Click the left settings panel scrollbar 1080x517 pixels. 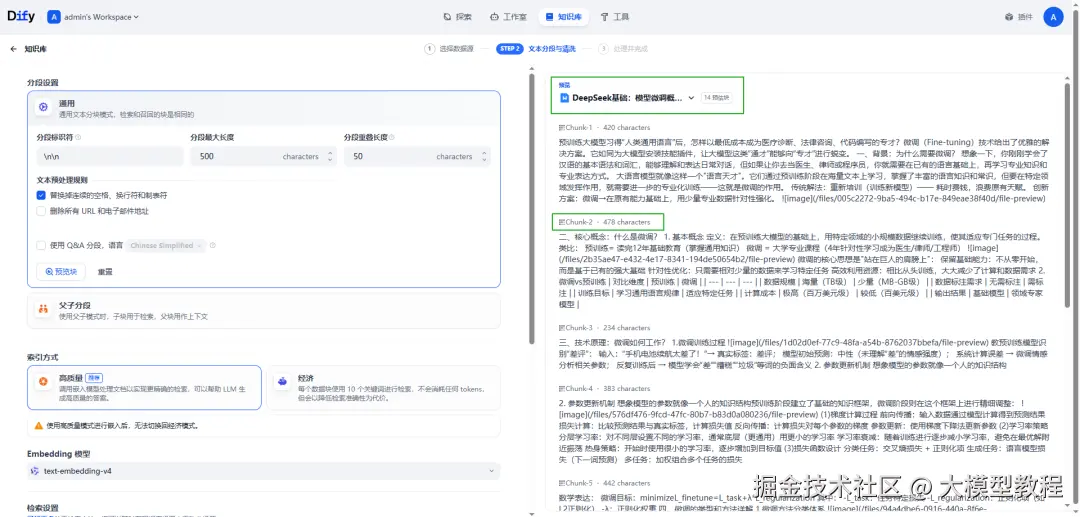tap(531, 209)
